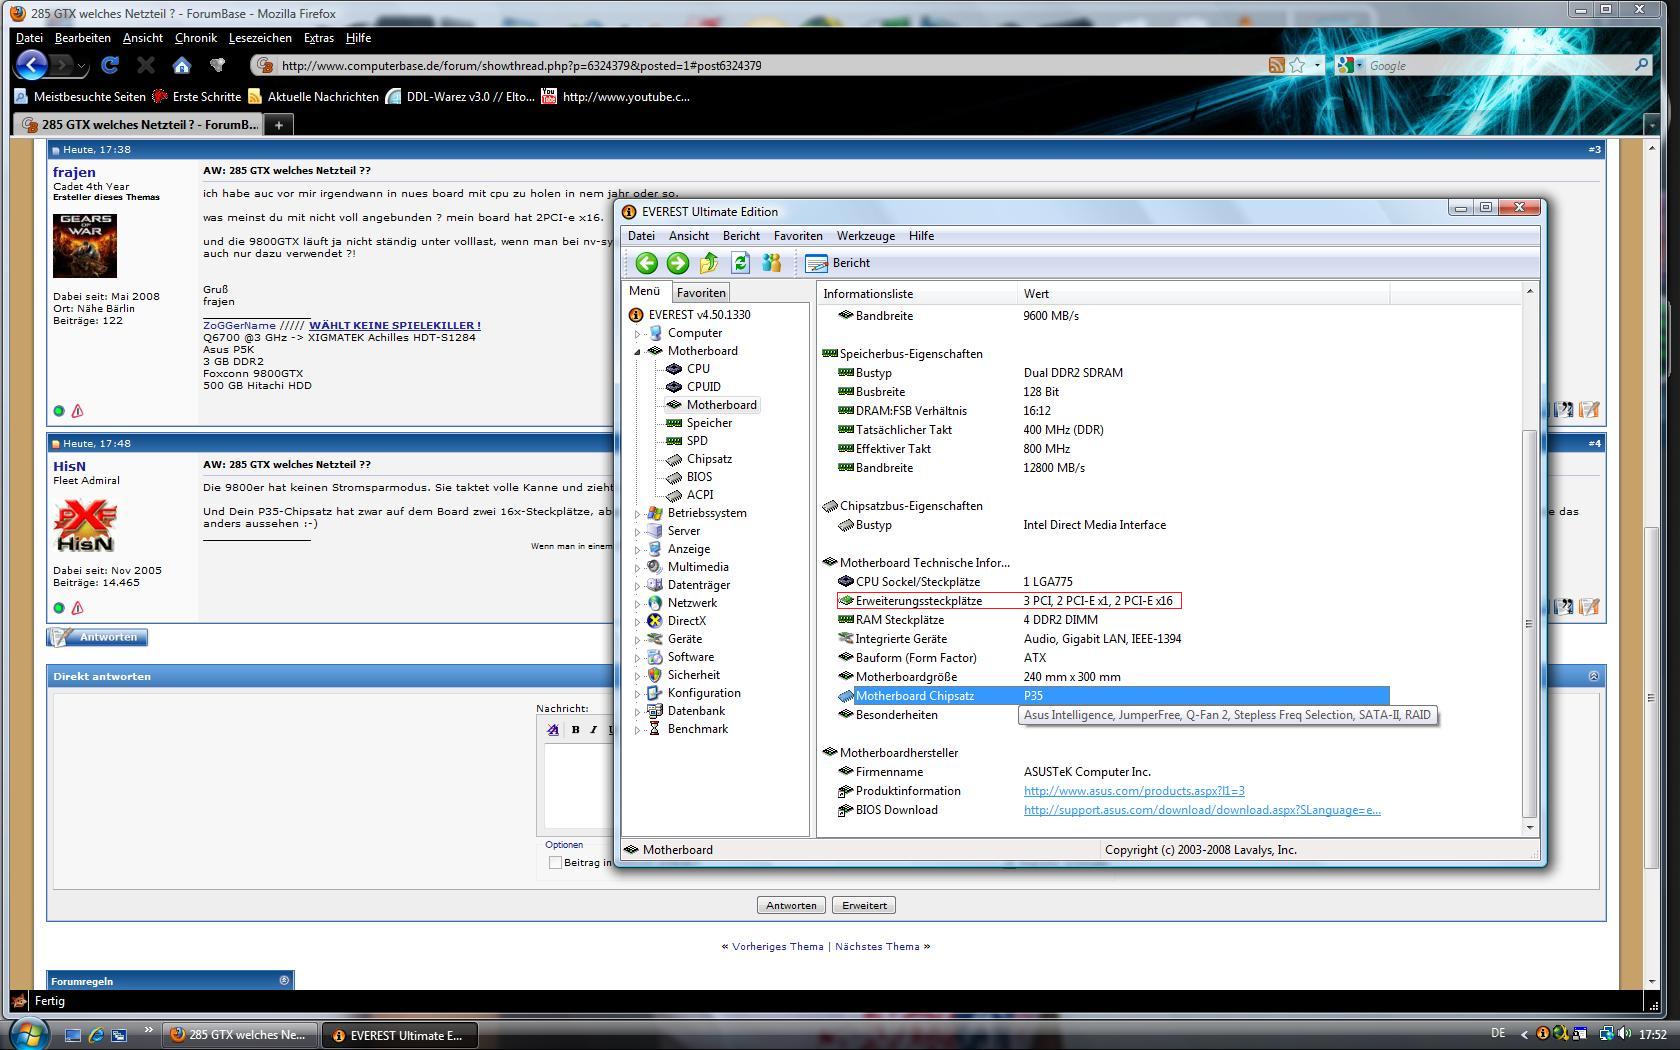Report frajen's post with the warning icon

77,411
